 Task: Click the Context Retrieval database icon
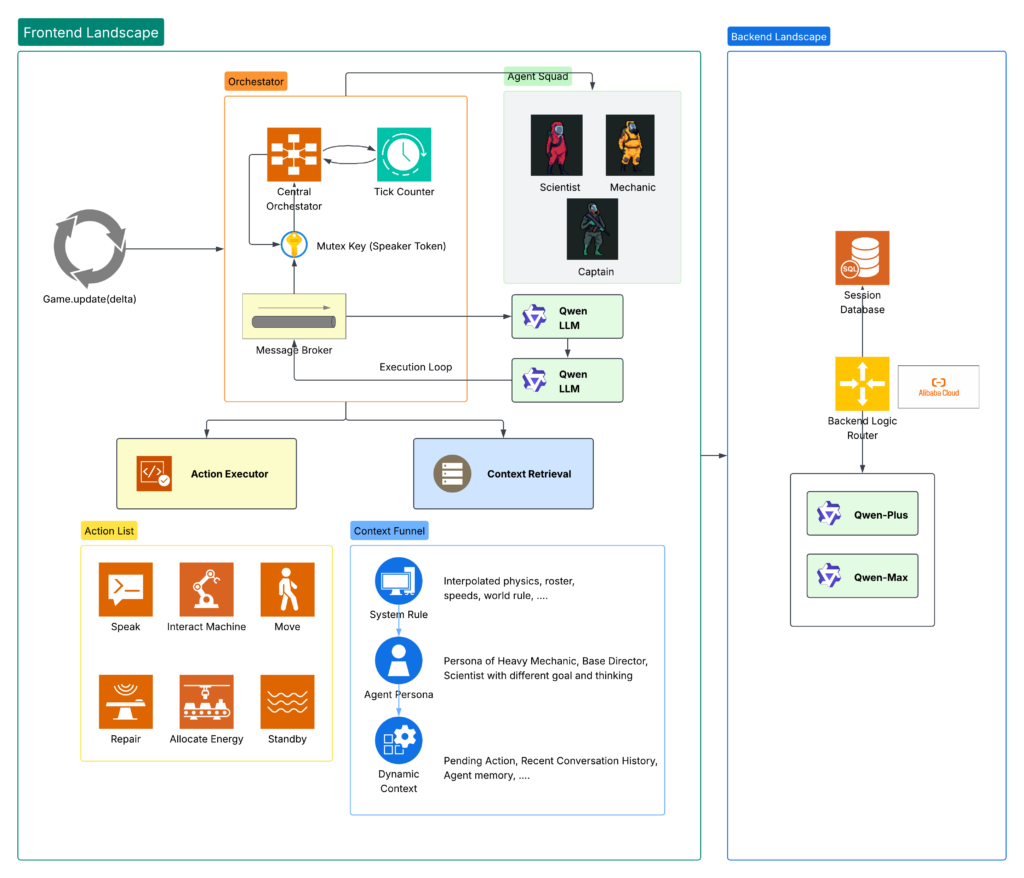452,474
